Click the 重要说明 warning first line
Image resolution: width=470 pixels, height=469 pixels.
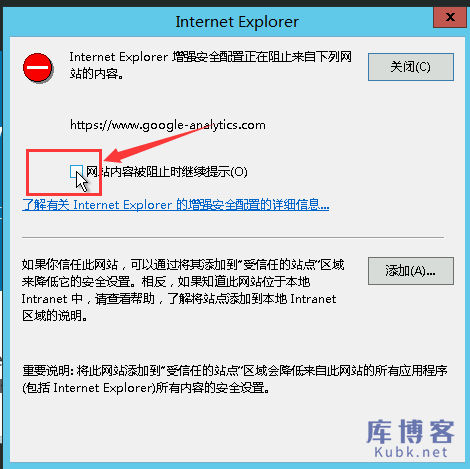point(235,371)
